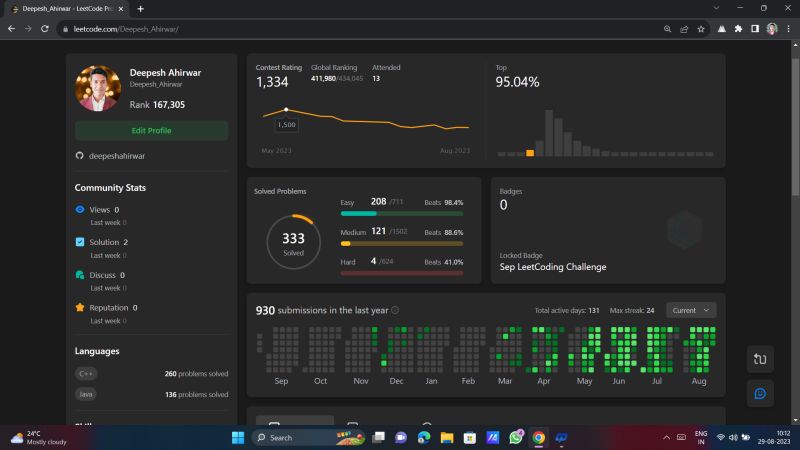This screenshot has height=450, width=800.
Task: Open Microsoft Edge from taskbar
Action: (423, 437)
